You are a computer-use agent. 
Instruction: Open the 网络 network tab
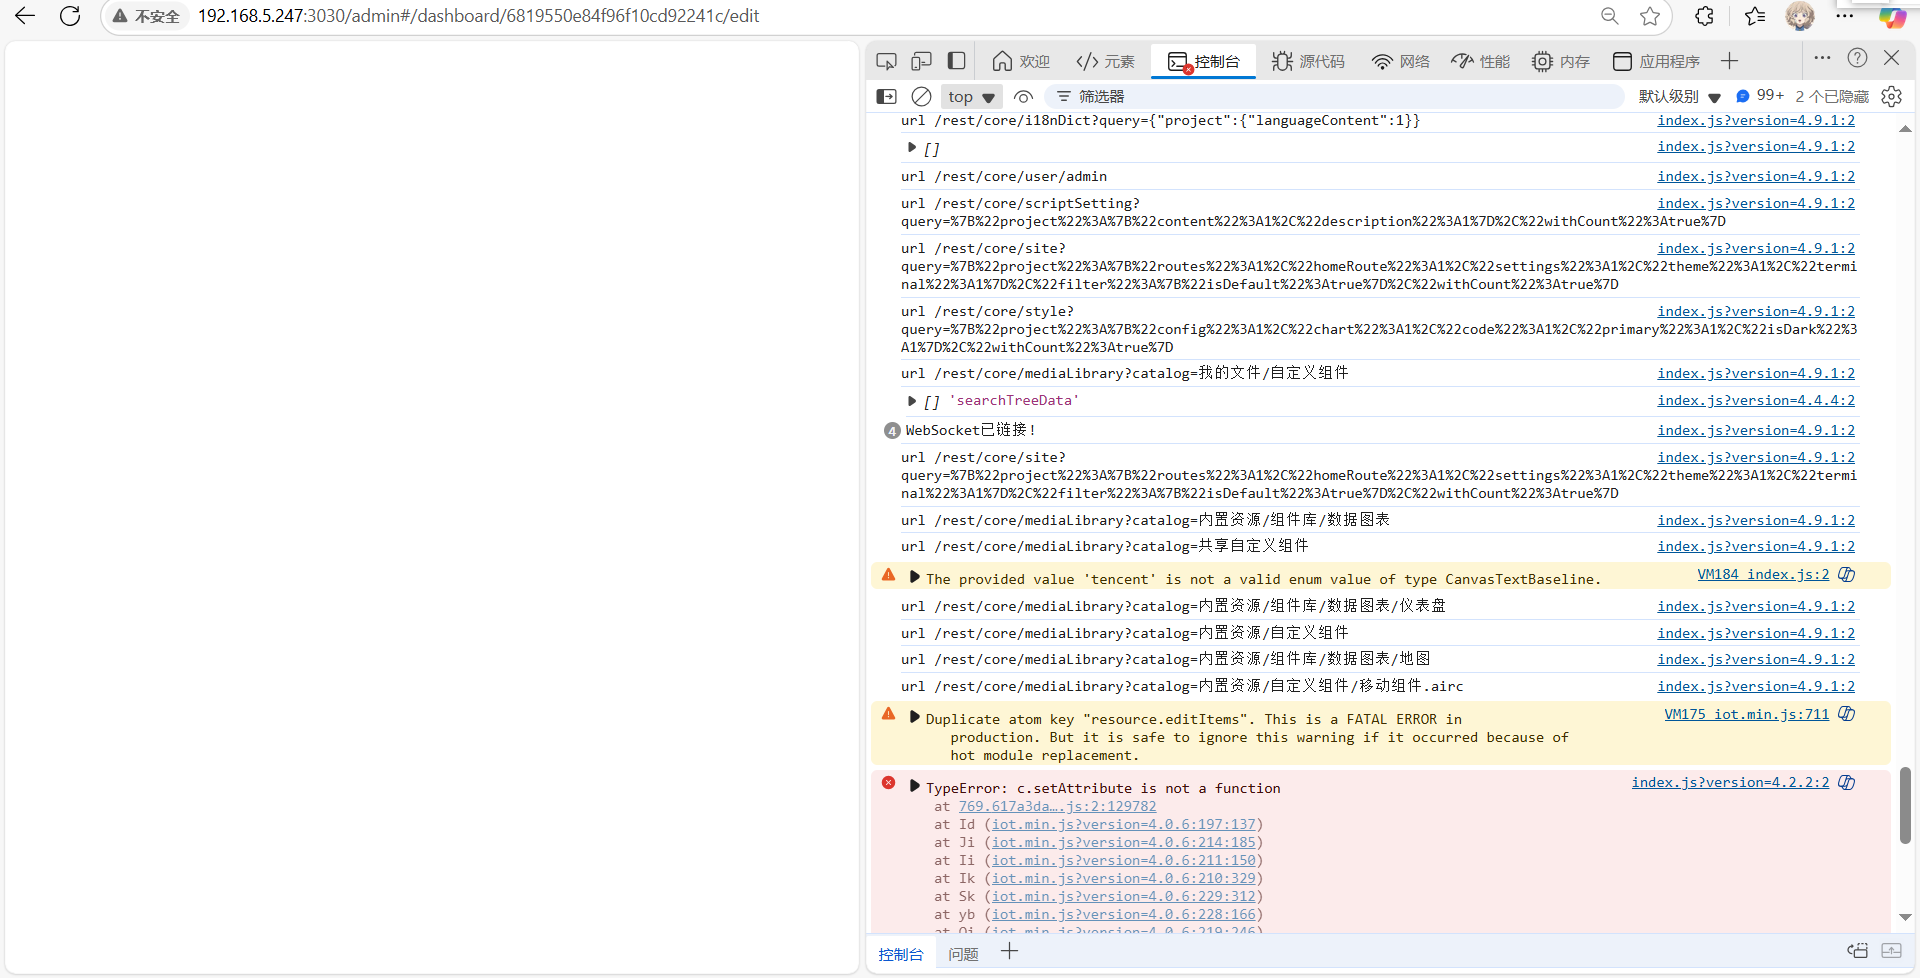[1400, 61]
